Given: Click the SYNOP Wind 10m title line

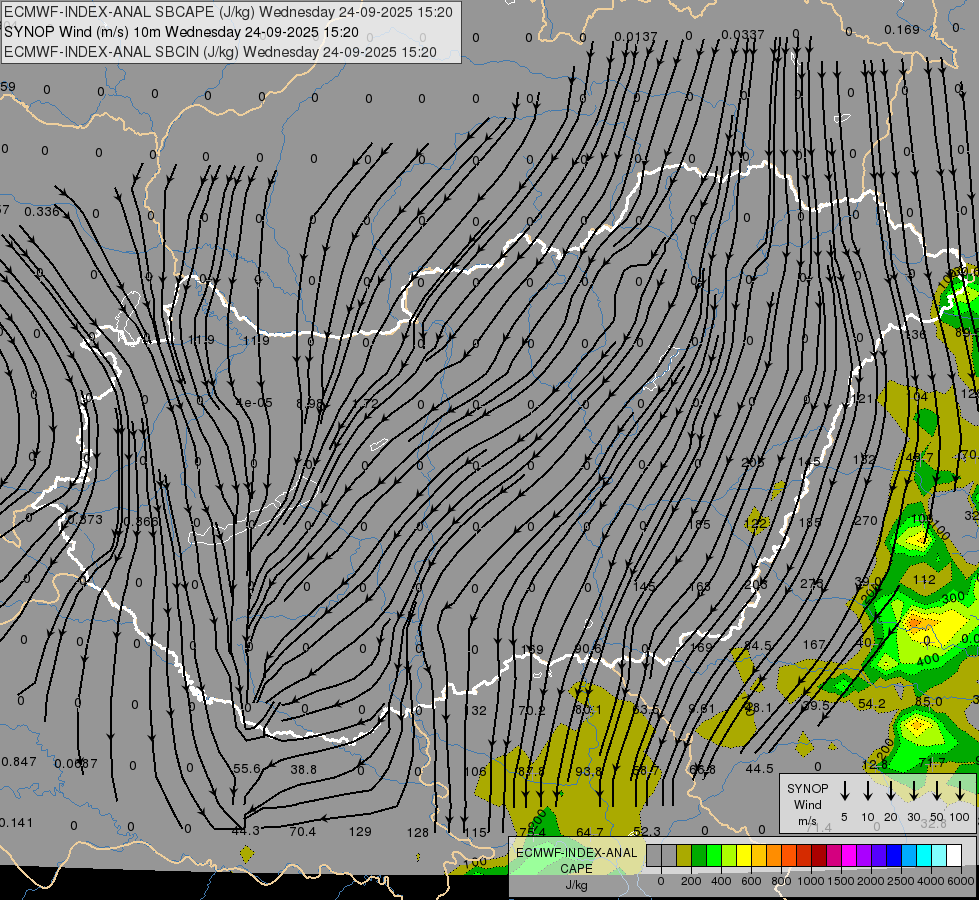Looking at the screenshot, I should coord(181,32).
